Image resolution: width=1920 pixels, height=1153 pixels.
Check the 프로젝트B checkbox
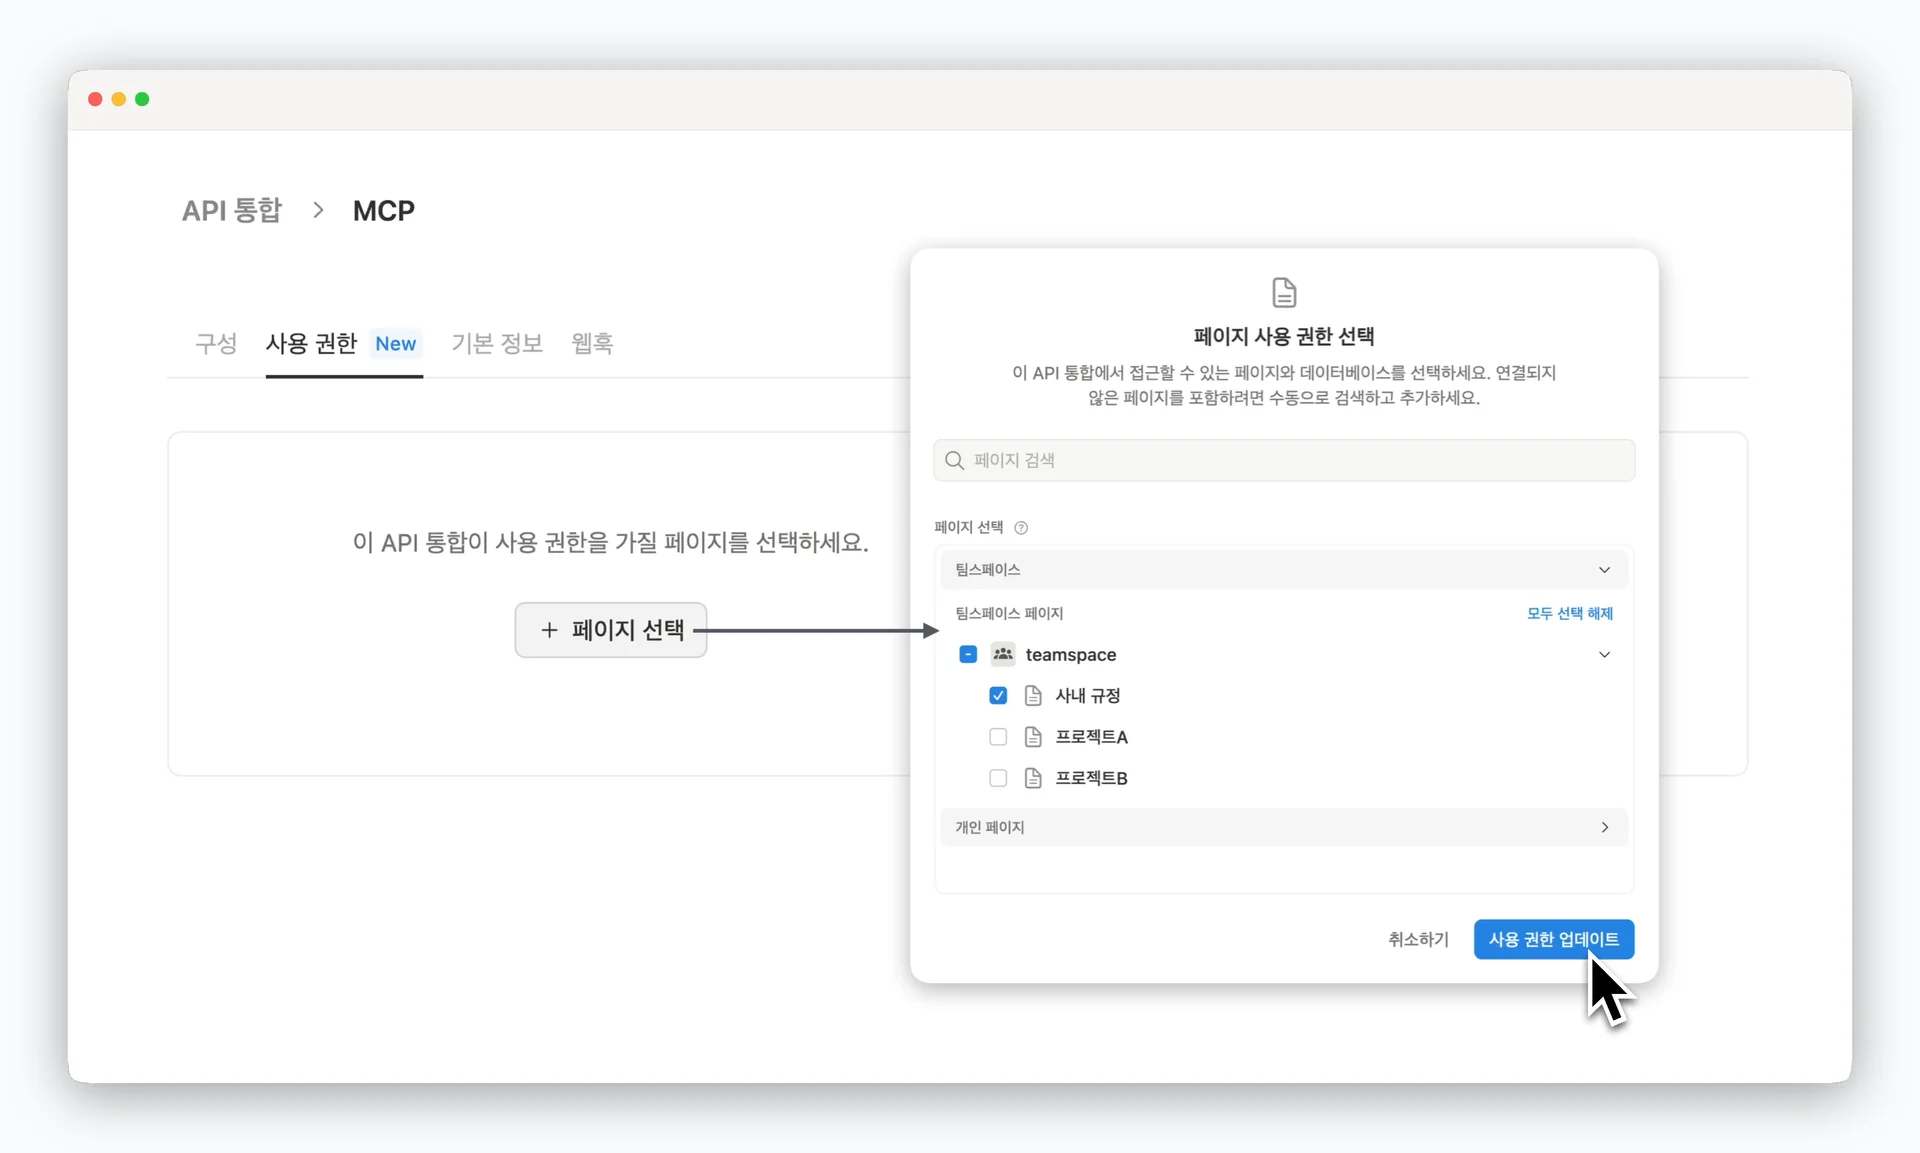tap(998, 778)
